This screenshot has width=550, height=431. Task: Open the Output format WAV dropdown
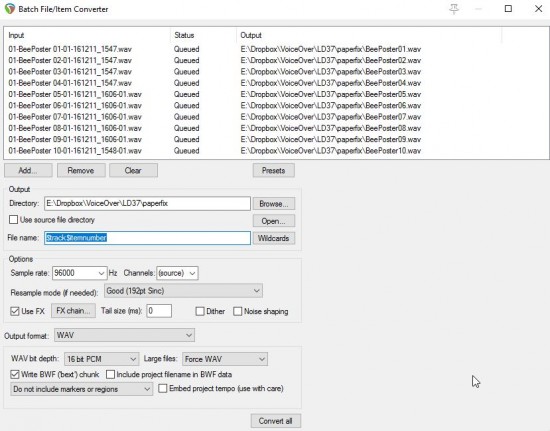124,335
